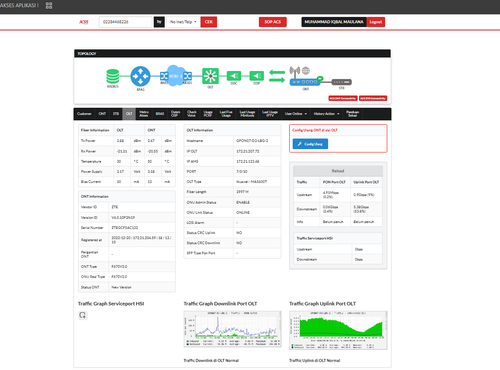Click the green OLT node icon

[210, 76]
